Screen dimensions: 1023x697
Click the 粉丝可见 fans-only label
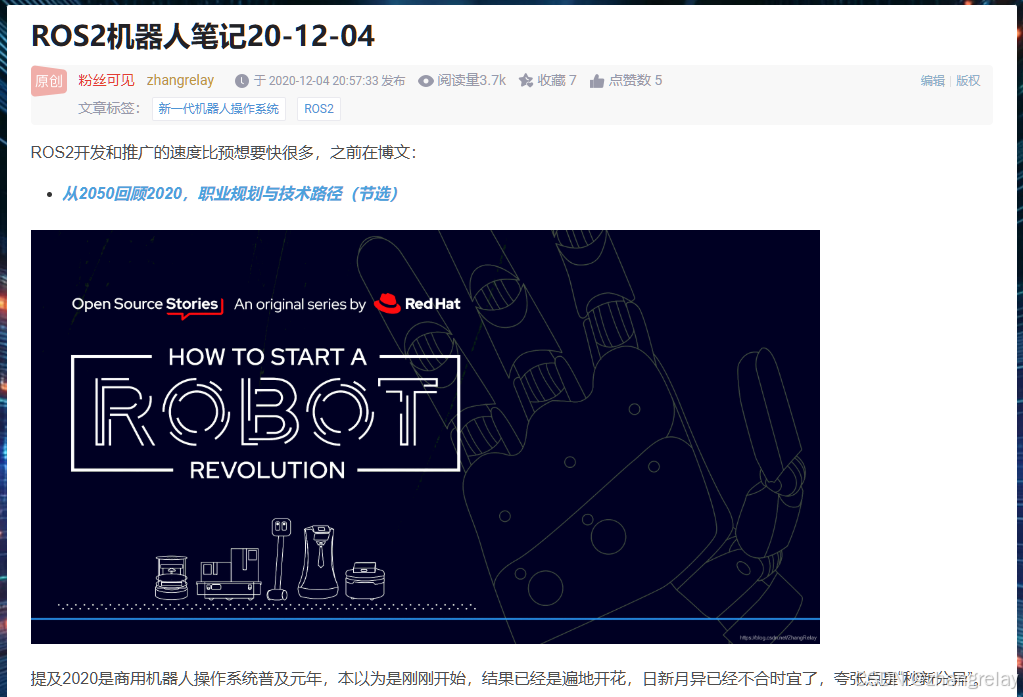click(106, 80)
